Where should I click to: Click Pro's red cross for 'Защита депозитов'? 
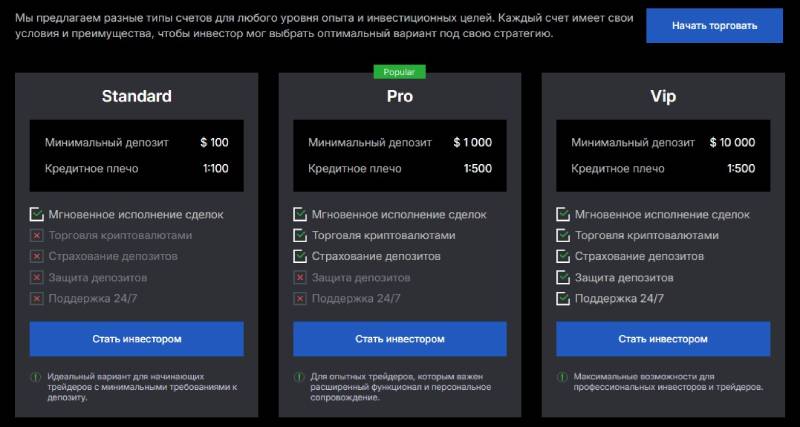(299, 278)
